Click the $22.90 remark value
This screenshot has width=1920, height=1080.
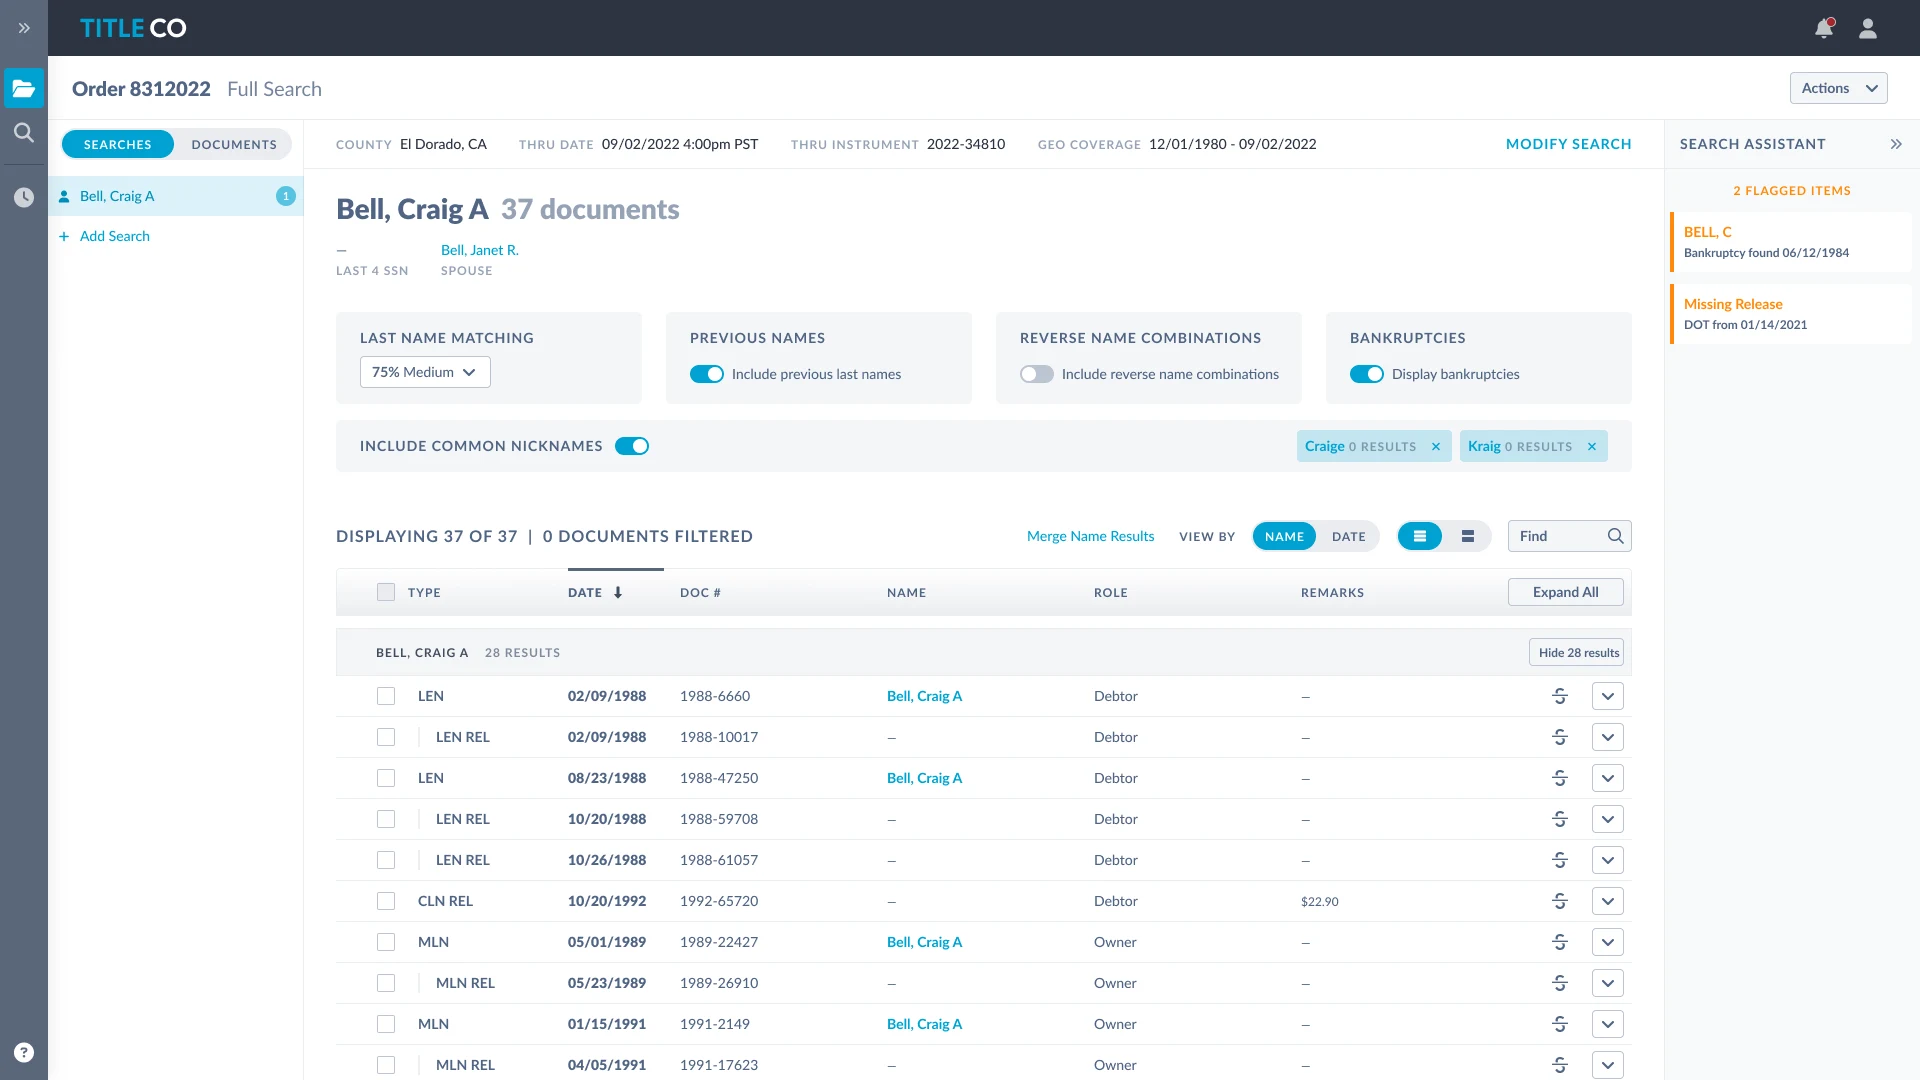click(x=1320, y=901)
